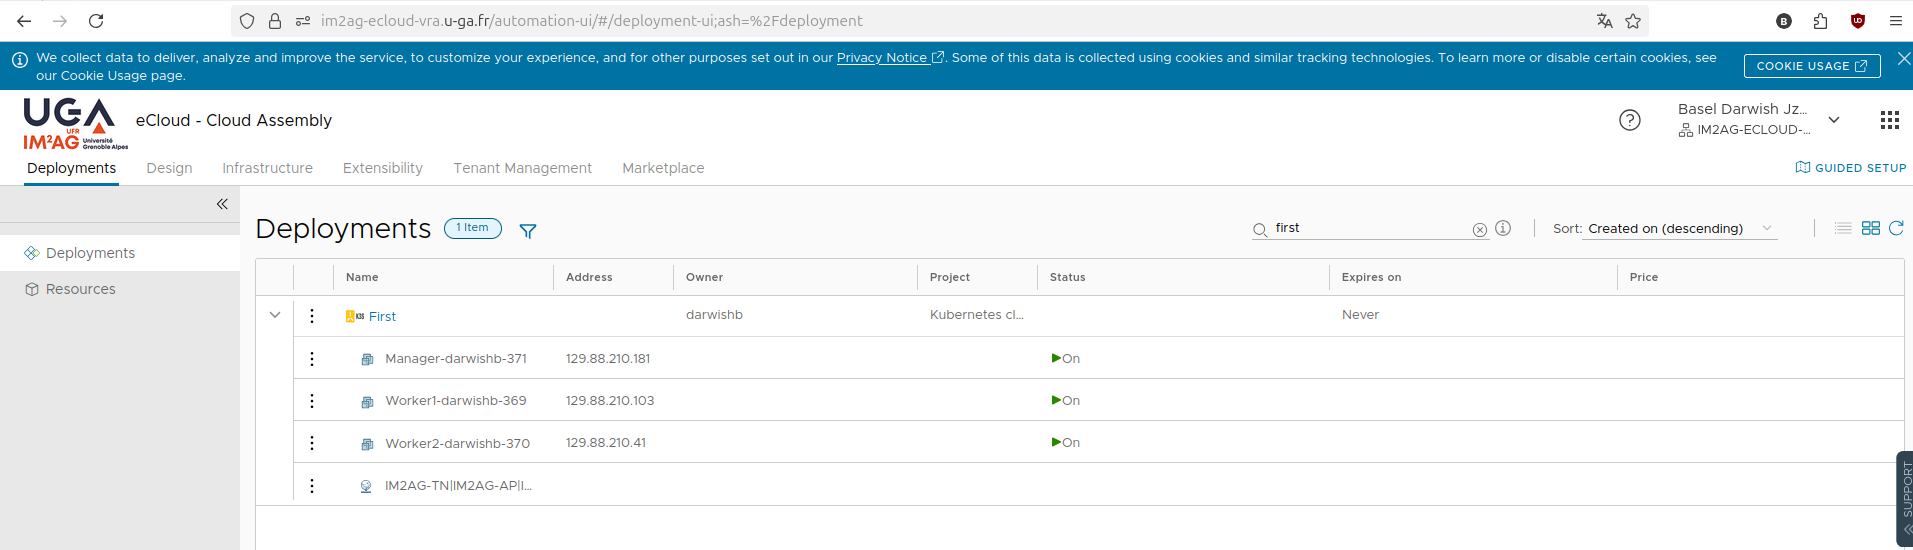Expand the Basel Darwish user menu
1913x550 pixels.
1833,120
